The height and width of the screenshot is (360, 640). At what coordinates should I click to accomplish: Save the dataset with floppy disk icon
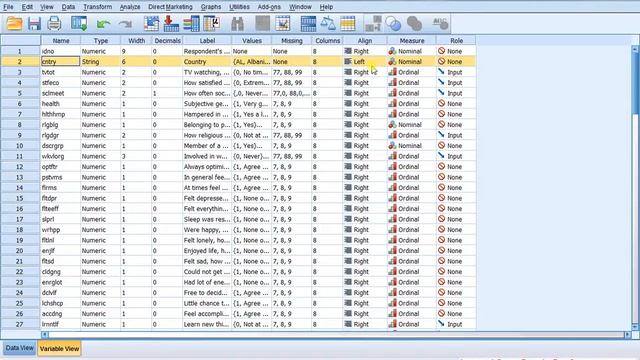(34, 24)
